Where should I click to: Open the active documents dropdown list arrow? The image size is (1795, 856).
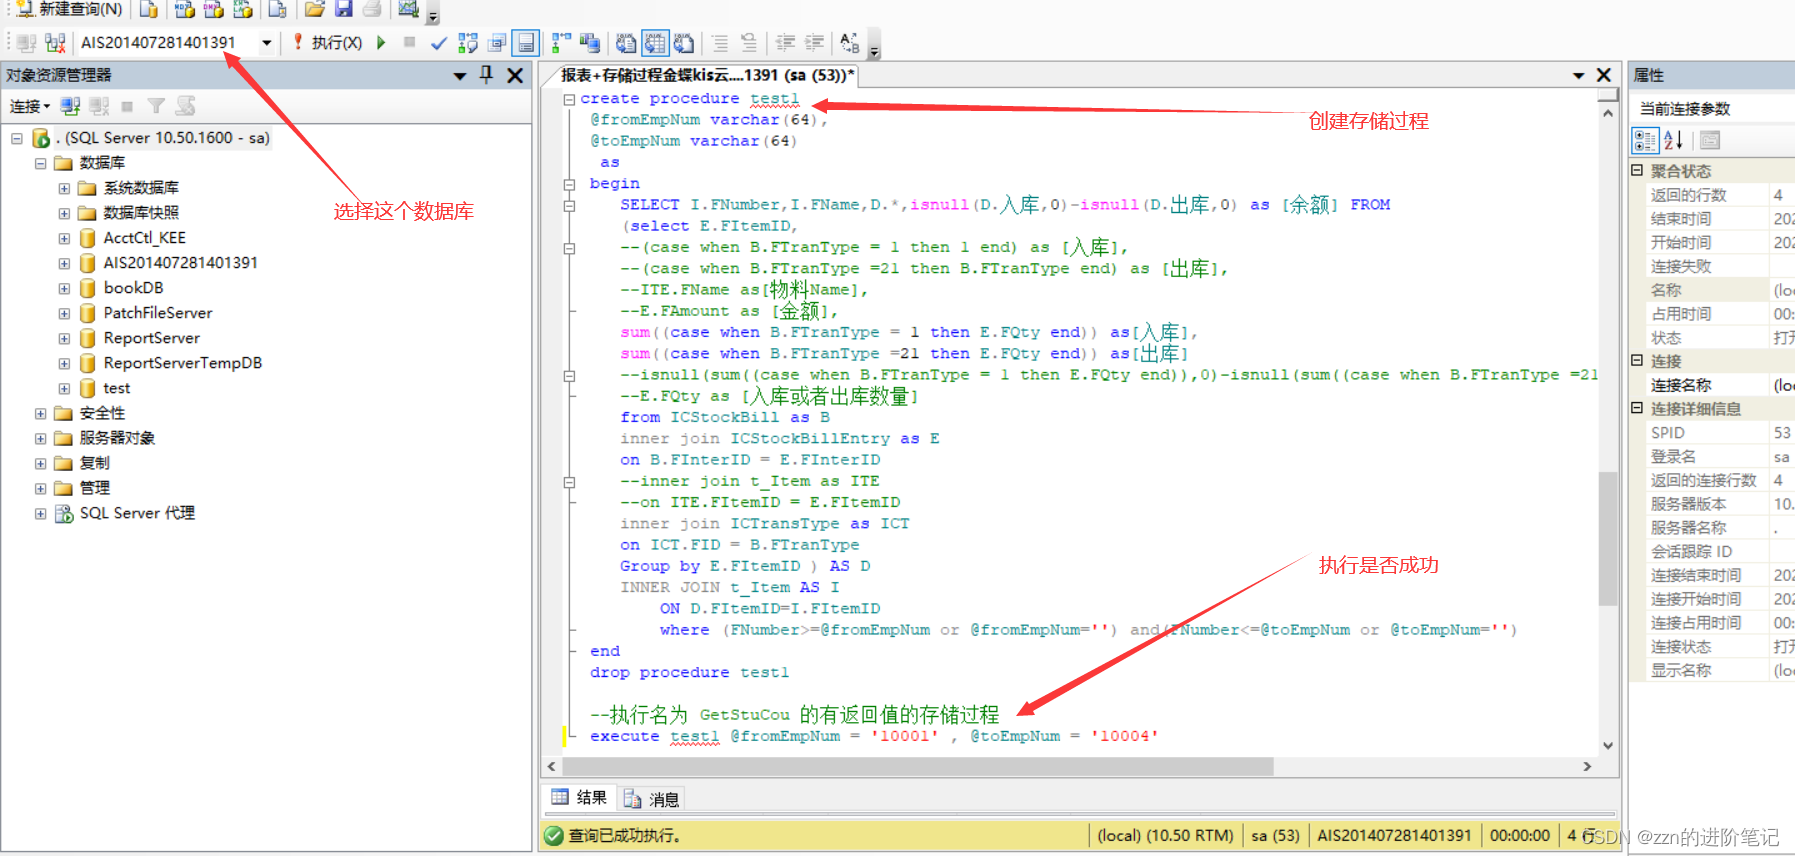click(1578, 75)
